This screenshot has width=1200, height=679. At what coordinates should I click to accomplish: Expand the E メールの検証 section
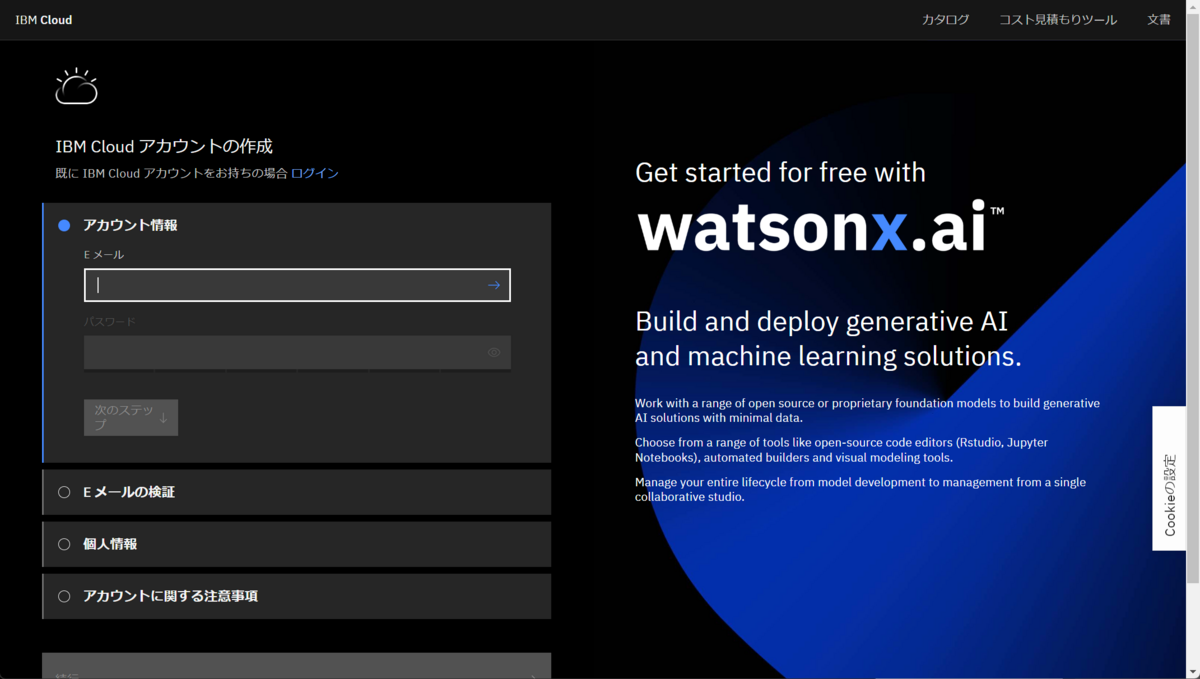coord(297,492)
